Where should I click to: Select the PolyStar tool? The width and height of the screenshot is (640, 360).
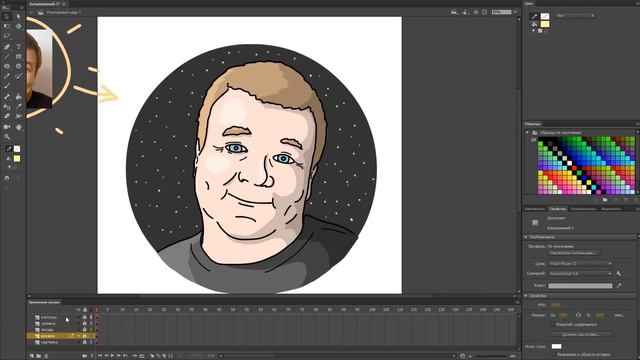tap(18, 66)
